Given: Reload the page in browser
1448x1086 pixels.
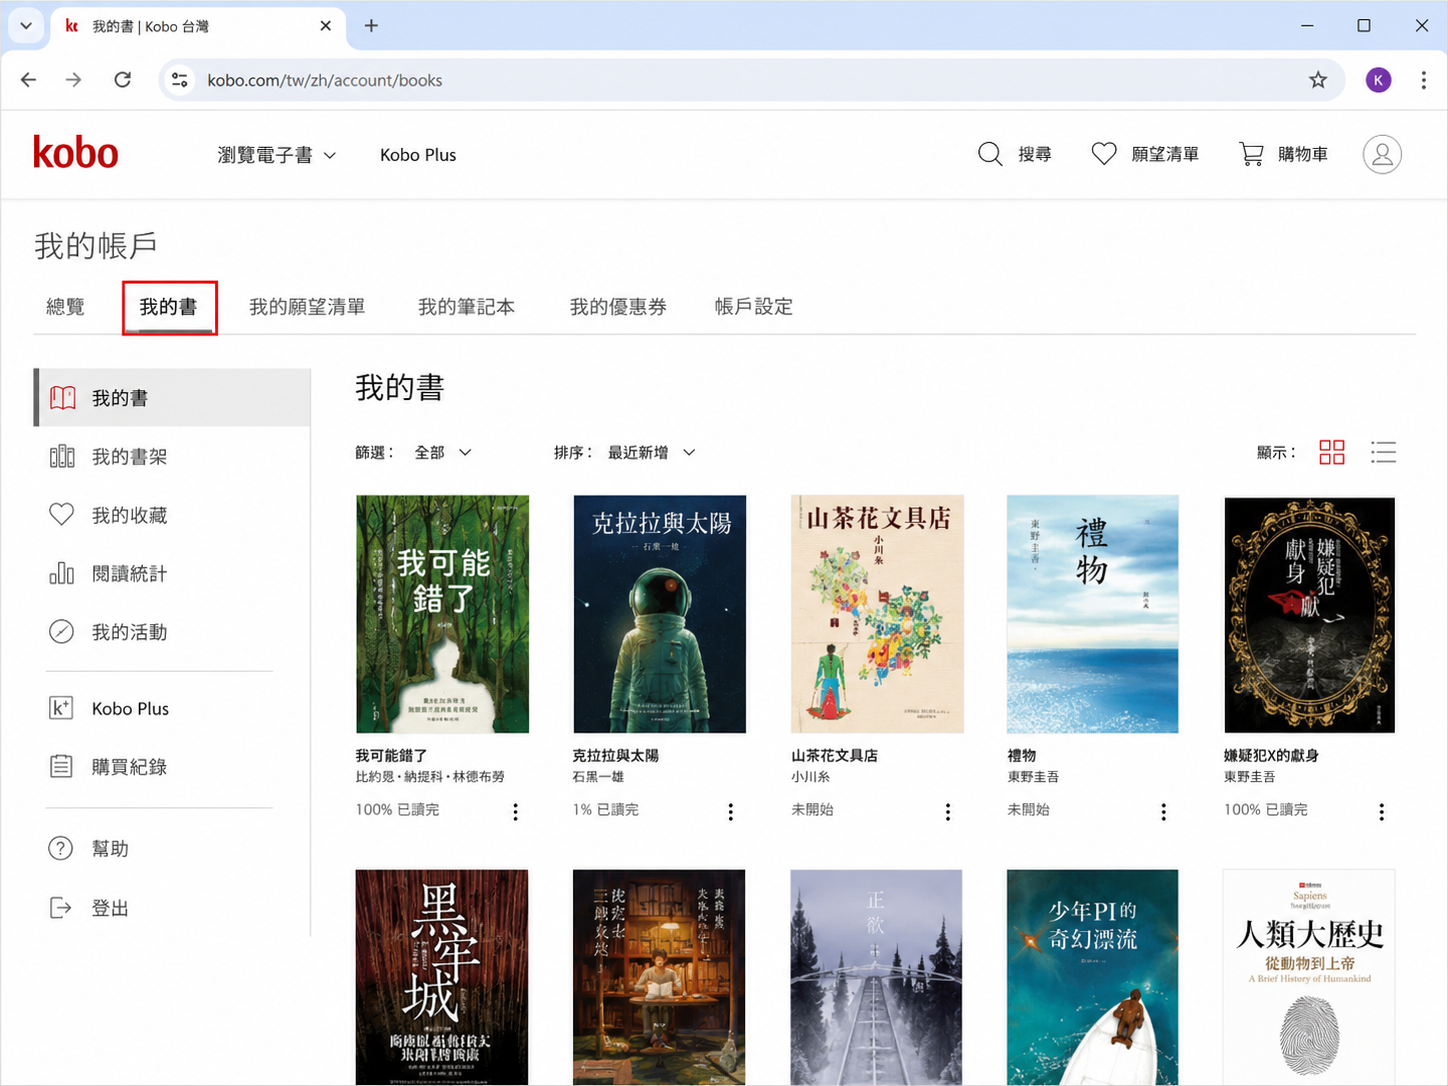Looking at the screenshot, I should 122,80.
